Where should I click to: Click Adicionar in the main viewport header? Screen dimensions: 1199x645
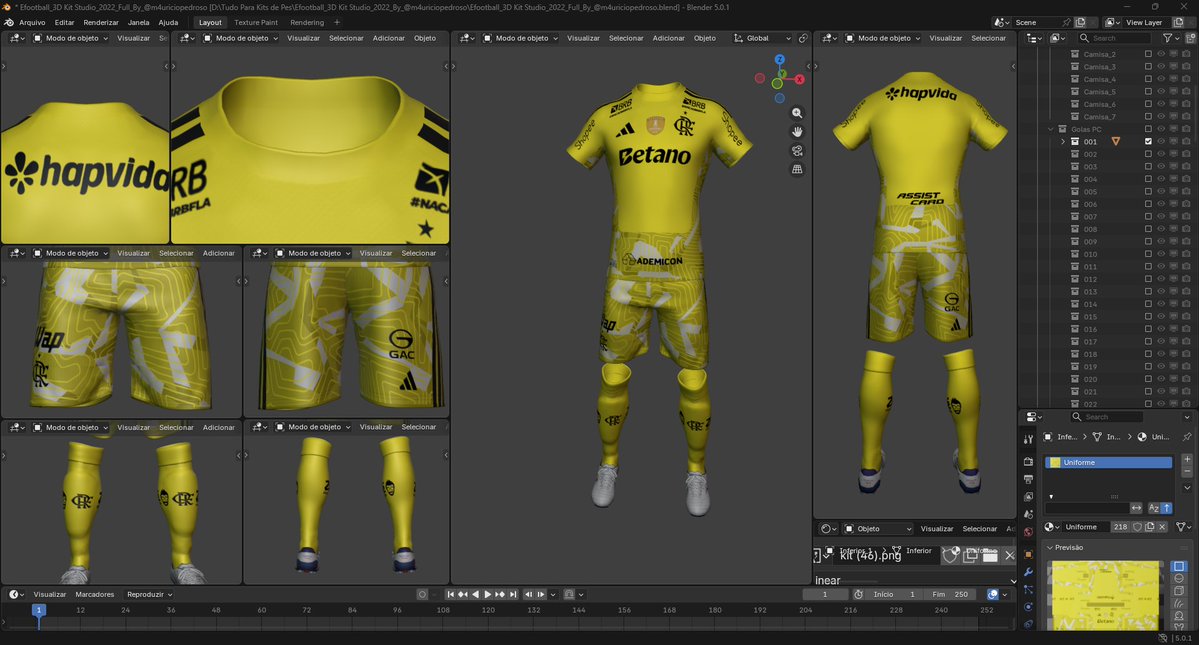(668, 38)
